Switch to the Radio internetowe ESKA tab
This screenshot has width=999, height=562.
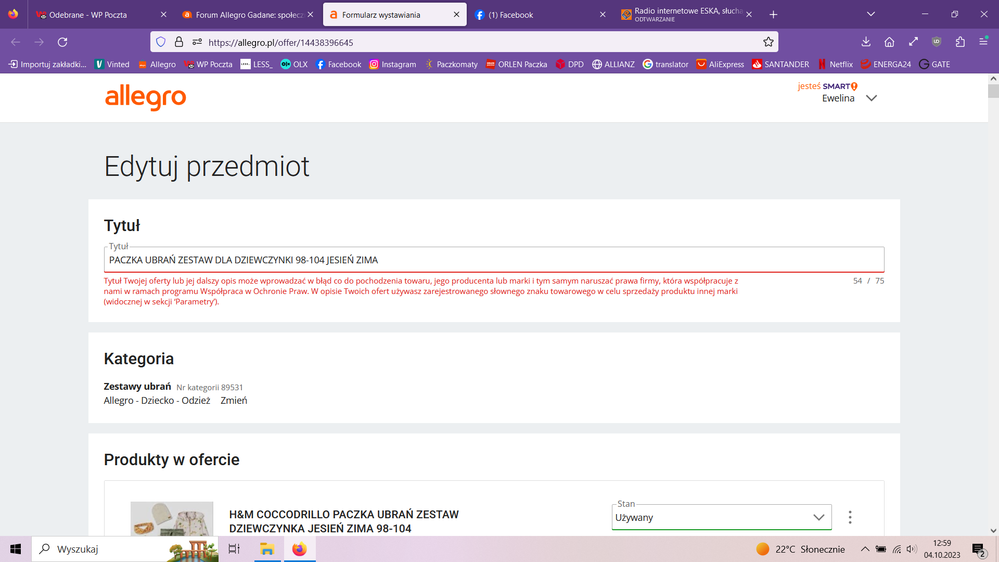687,15
